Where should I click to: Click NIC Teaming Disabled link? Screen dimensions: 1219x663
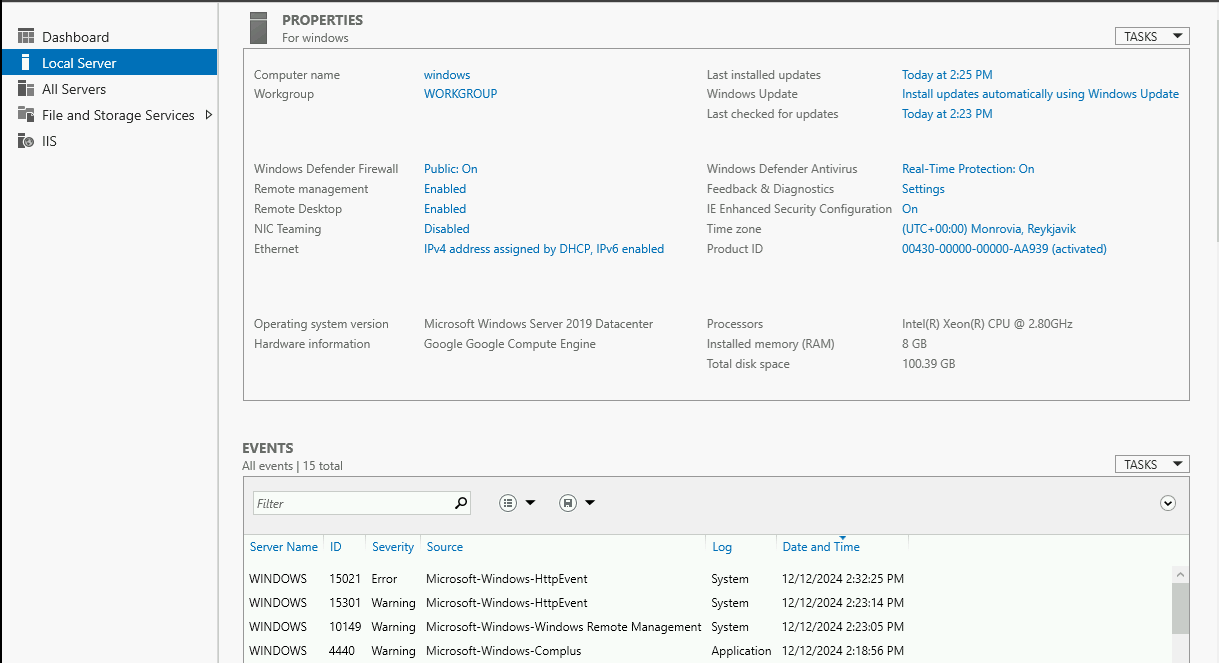coord(447,229)
